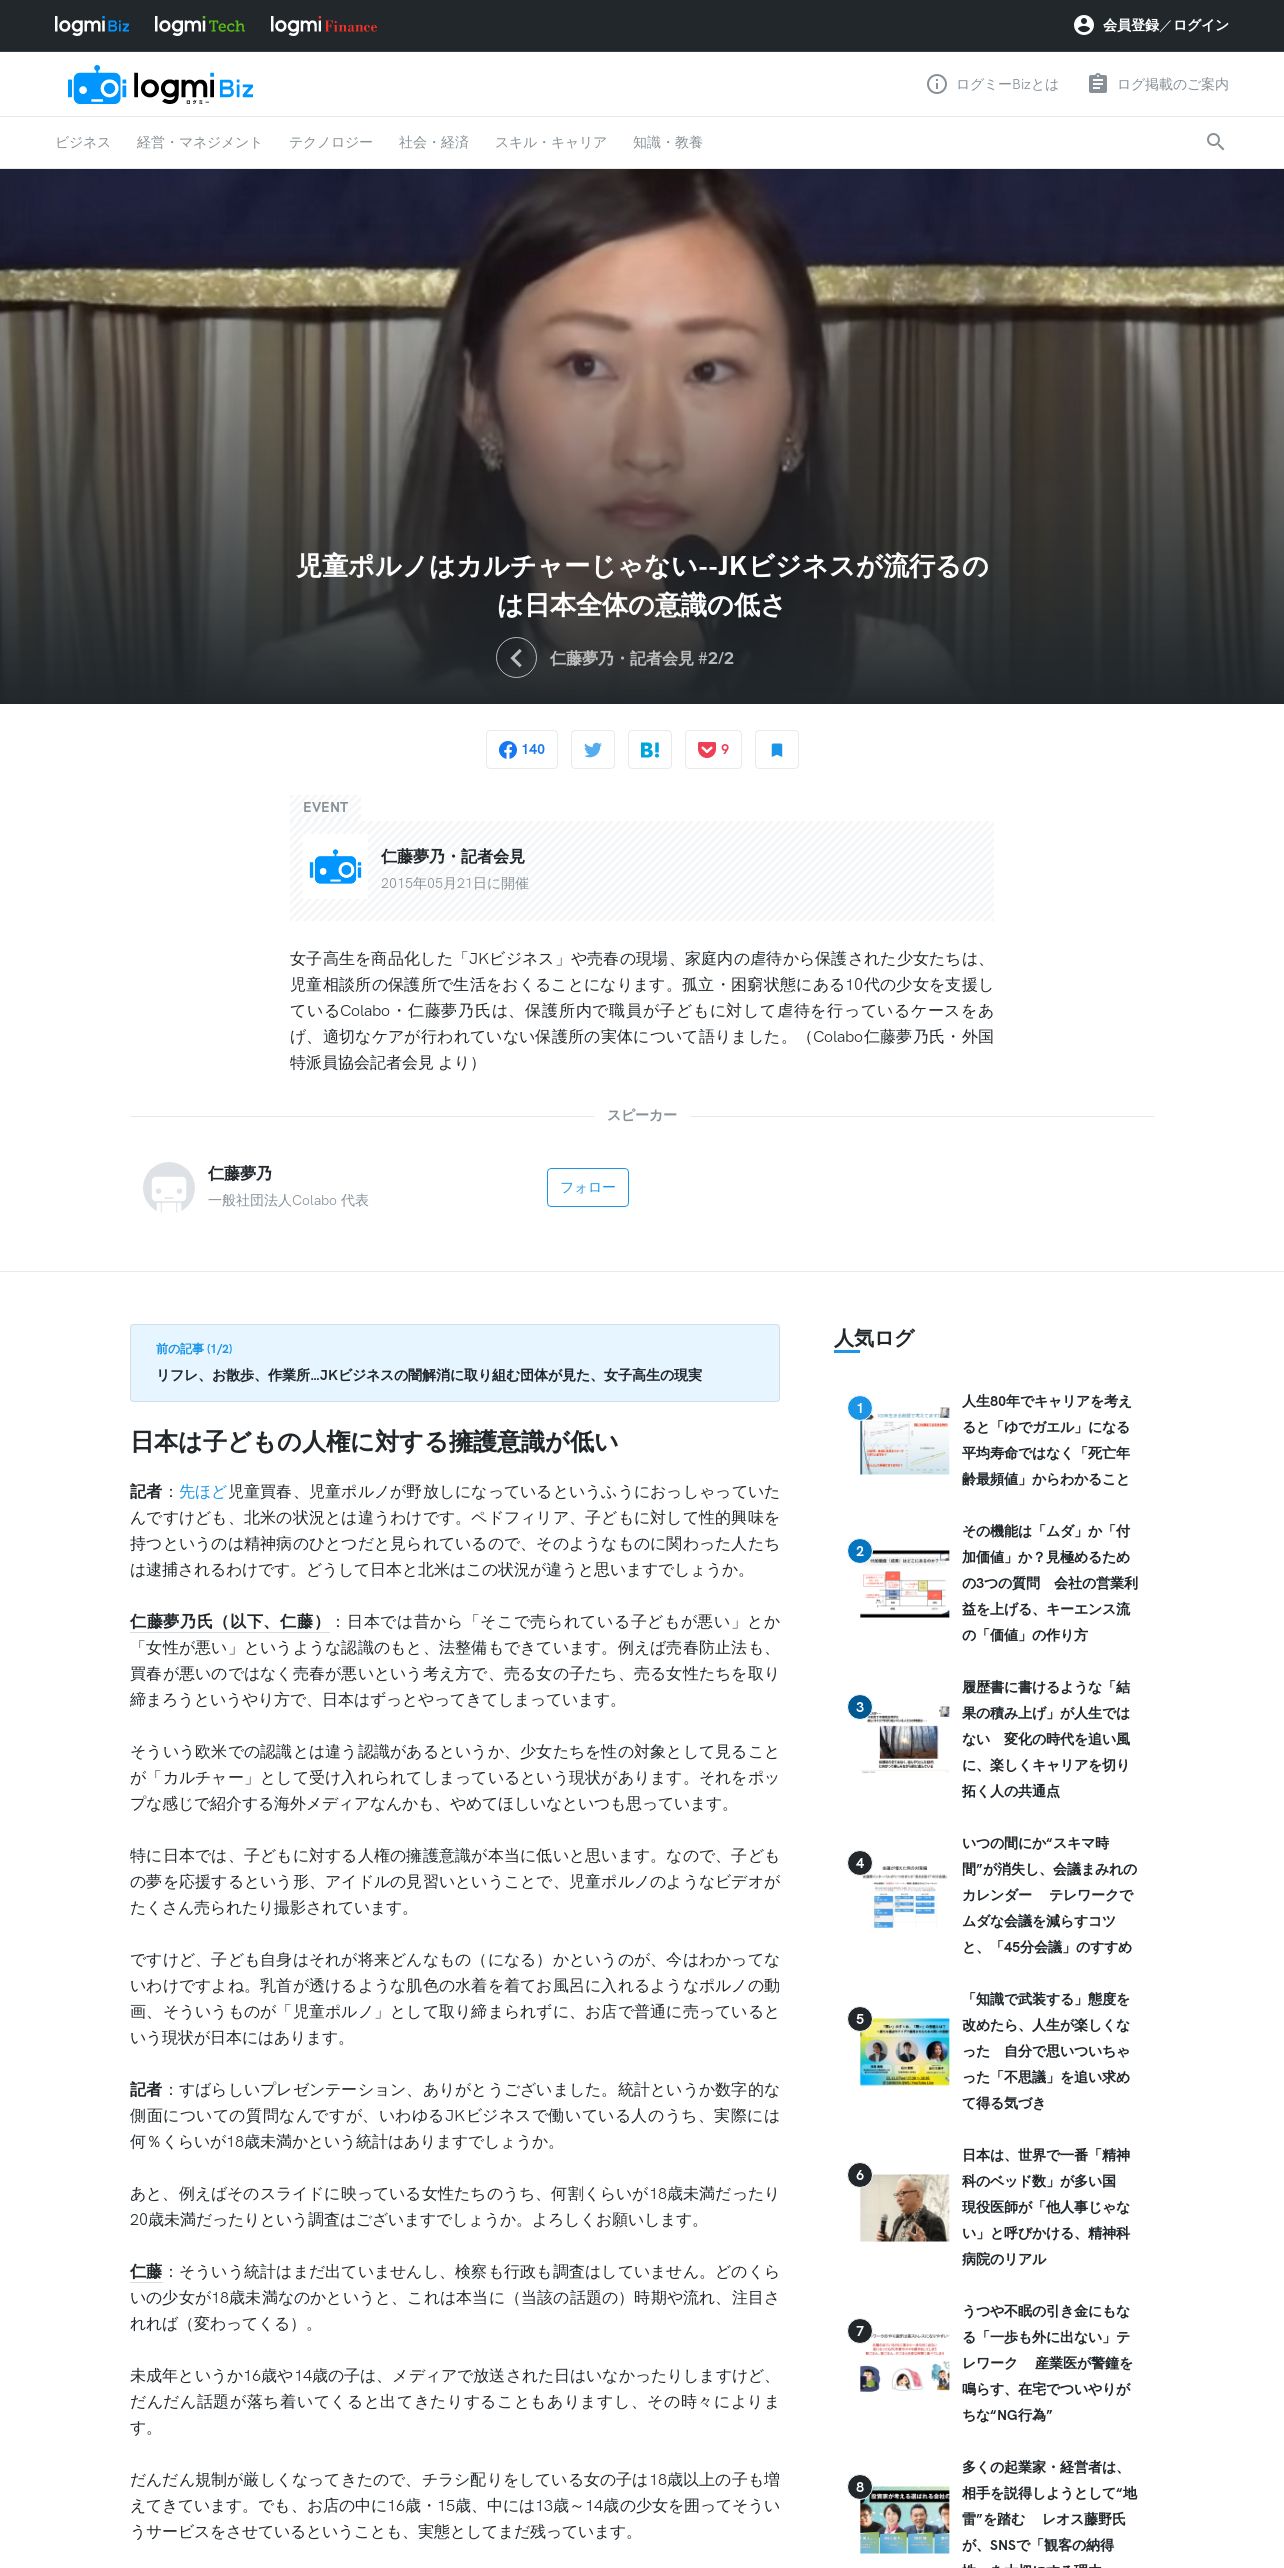
Task: Click the info icon beside ログミーBizとは
Action: (936, 84)
